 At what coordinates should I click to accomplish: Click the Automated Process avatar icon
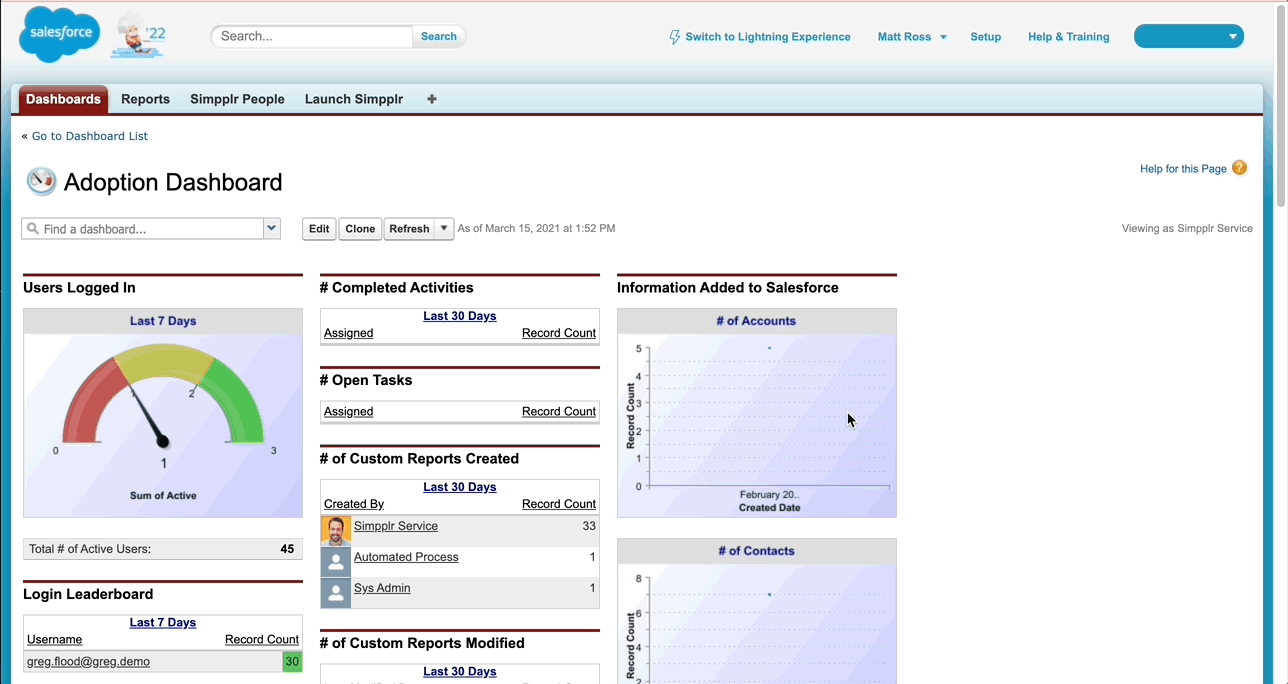click(x=335, y=561)
